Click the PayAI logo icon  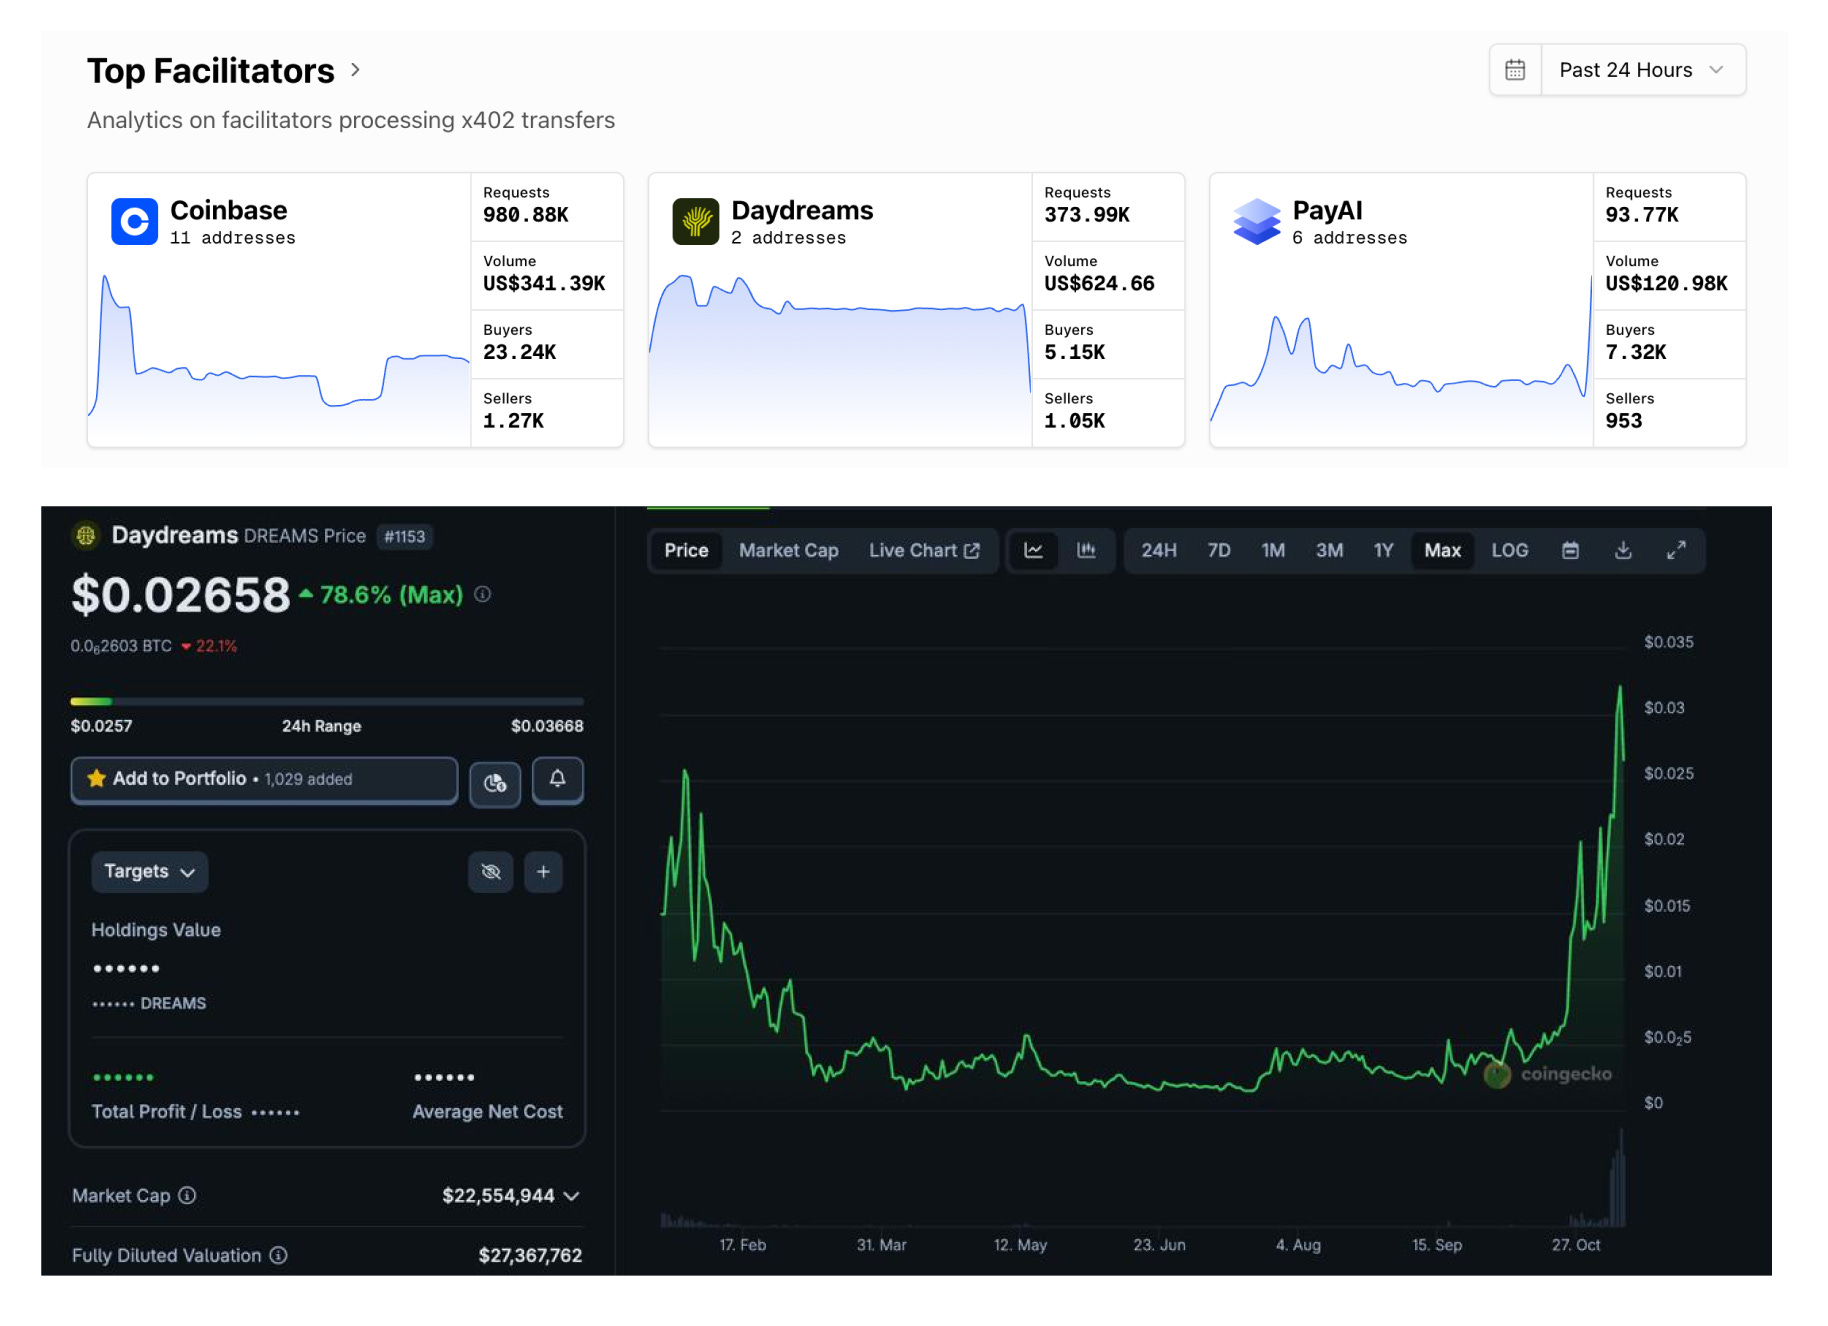(1257, 221)
